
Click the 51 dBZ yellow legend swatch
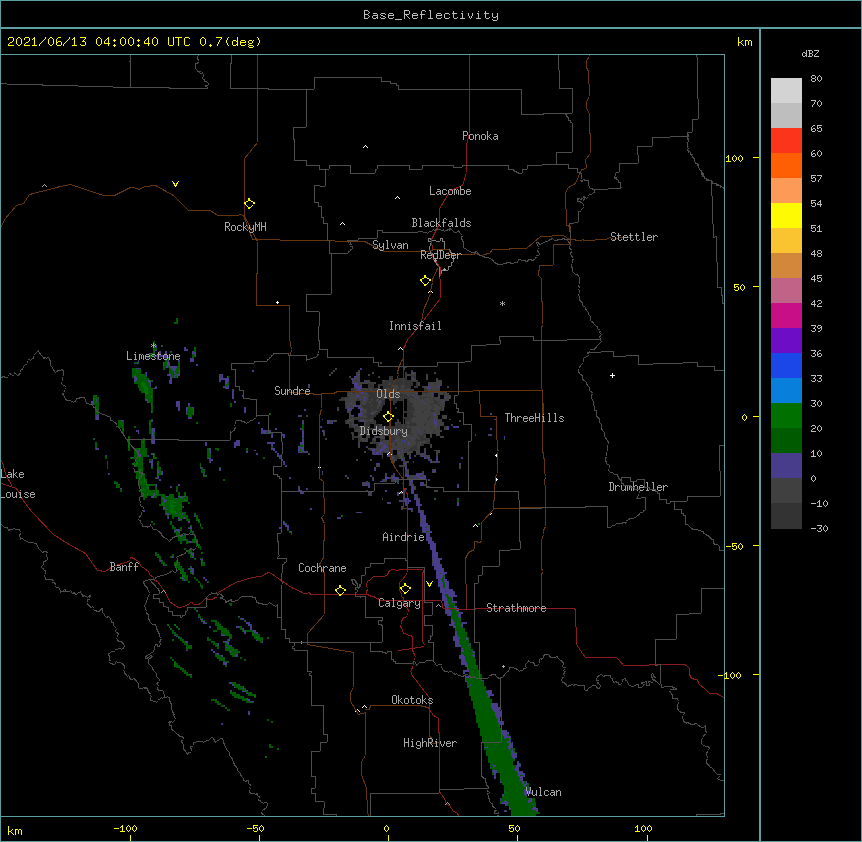(786, 215)
